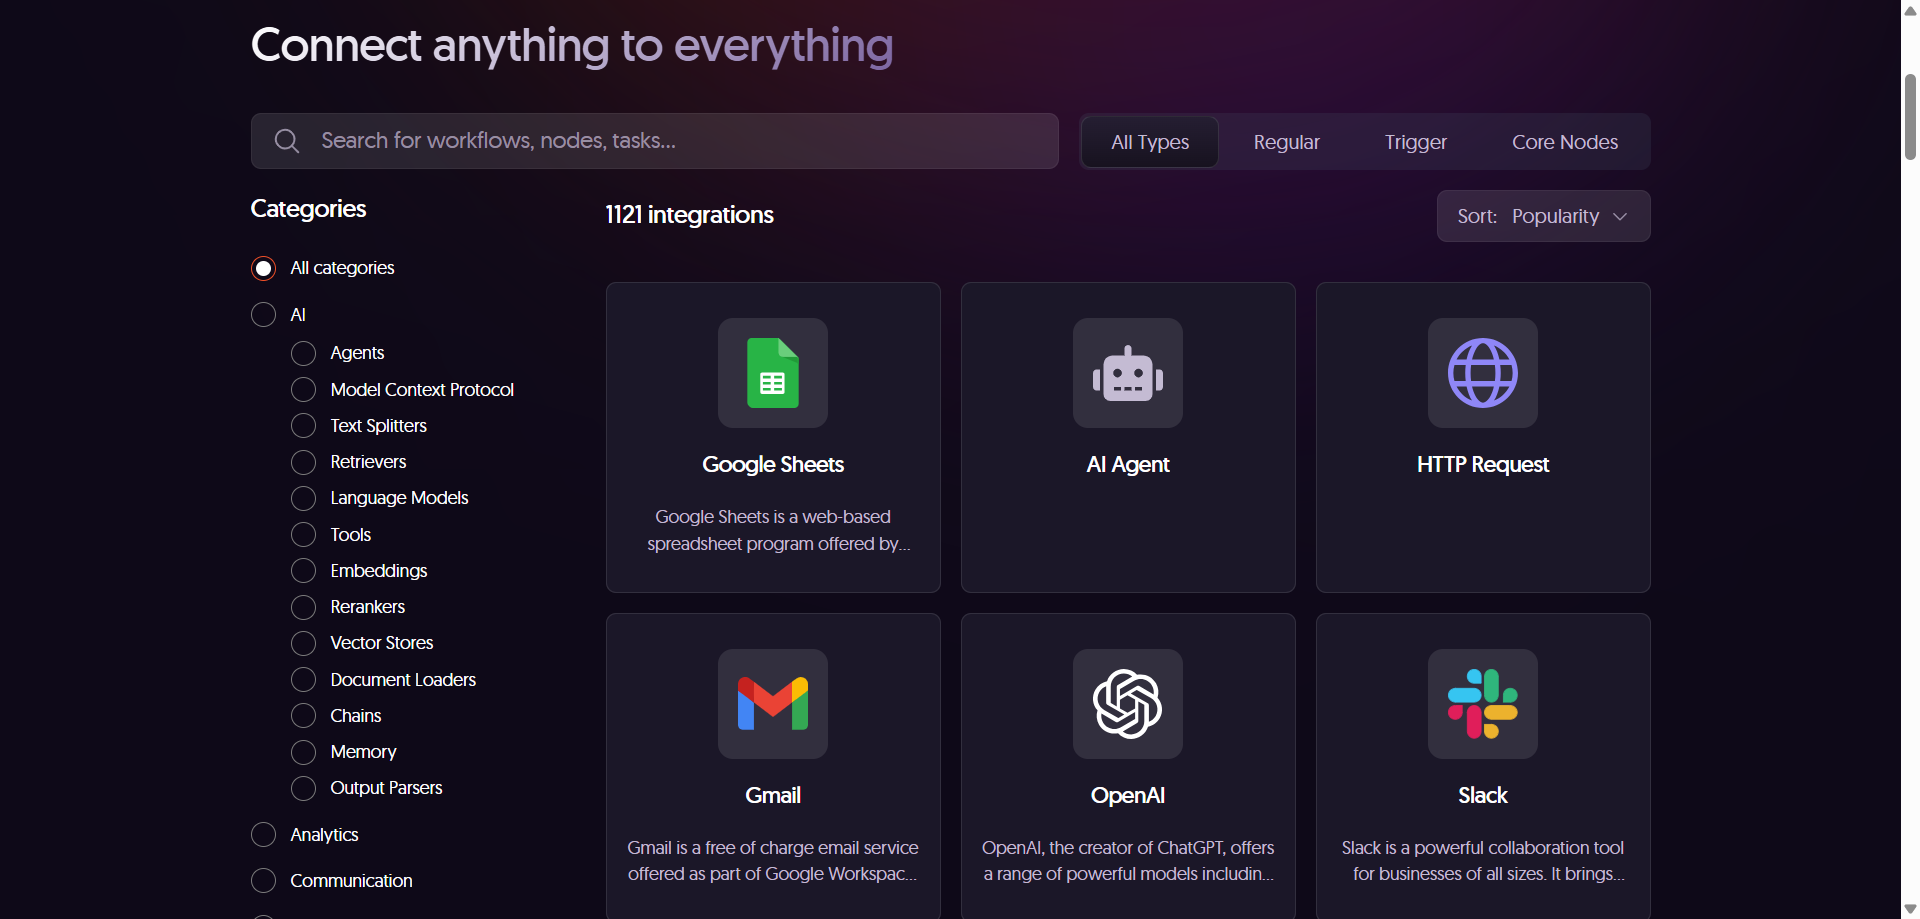Select the Vector Stores radio button
Image resolution: width=1920 pixels, height=919 pixels.
tap(303, 643)
